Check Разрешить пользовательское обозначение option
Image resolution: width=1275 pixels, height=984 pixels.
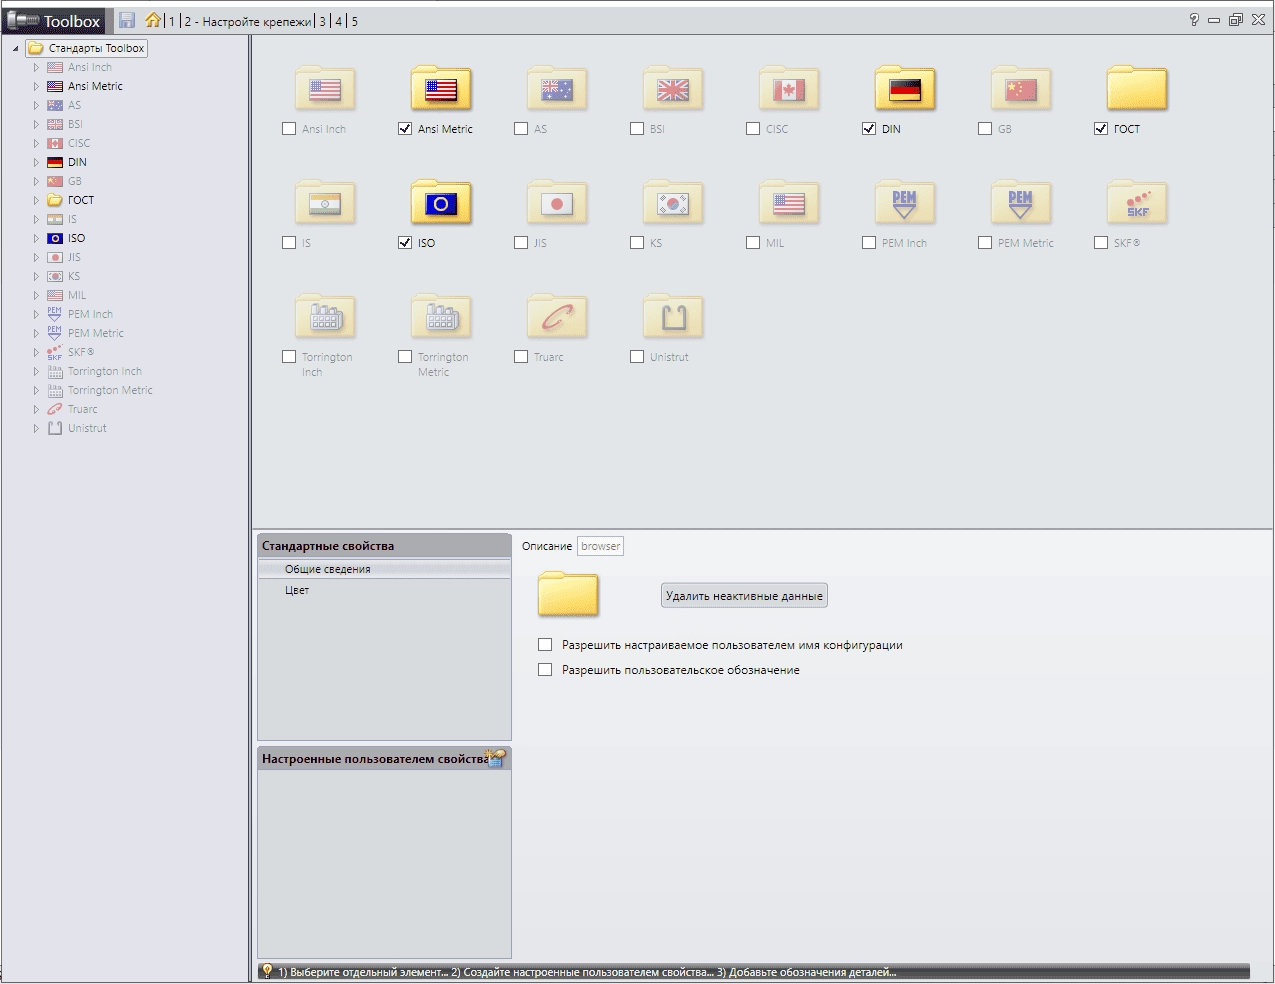click(545, 670)
